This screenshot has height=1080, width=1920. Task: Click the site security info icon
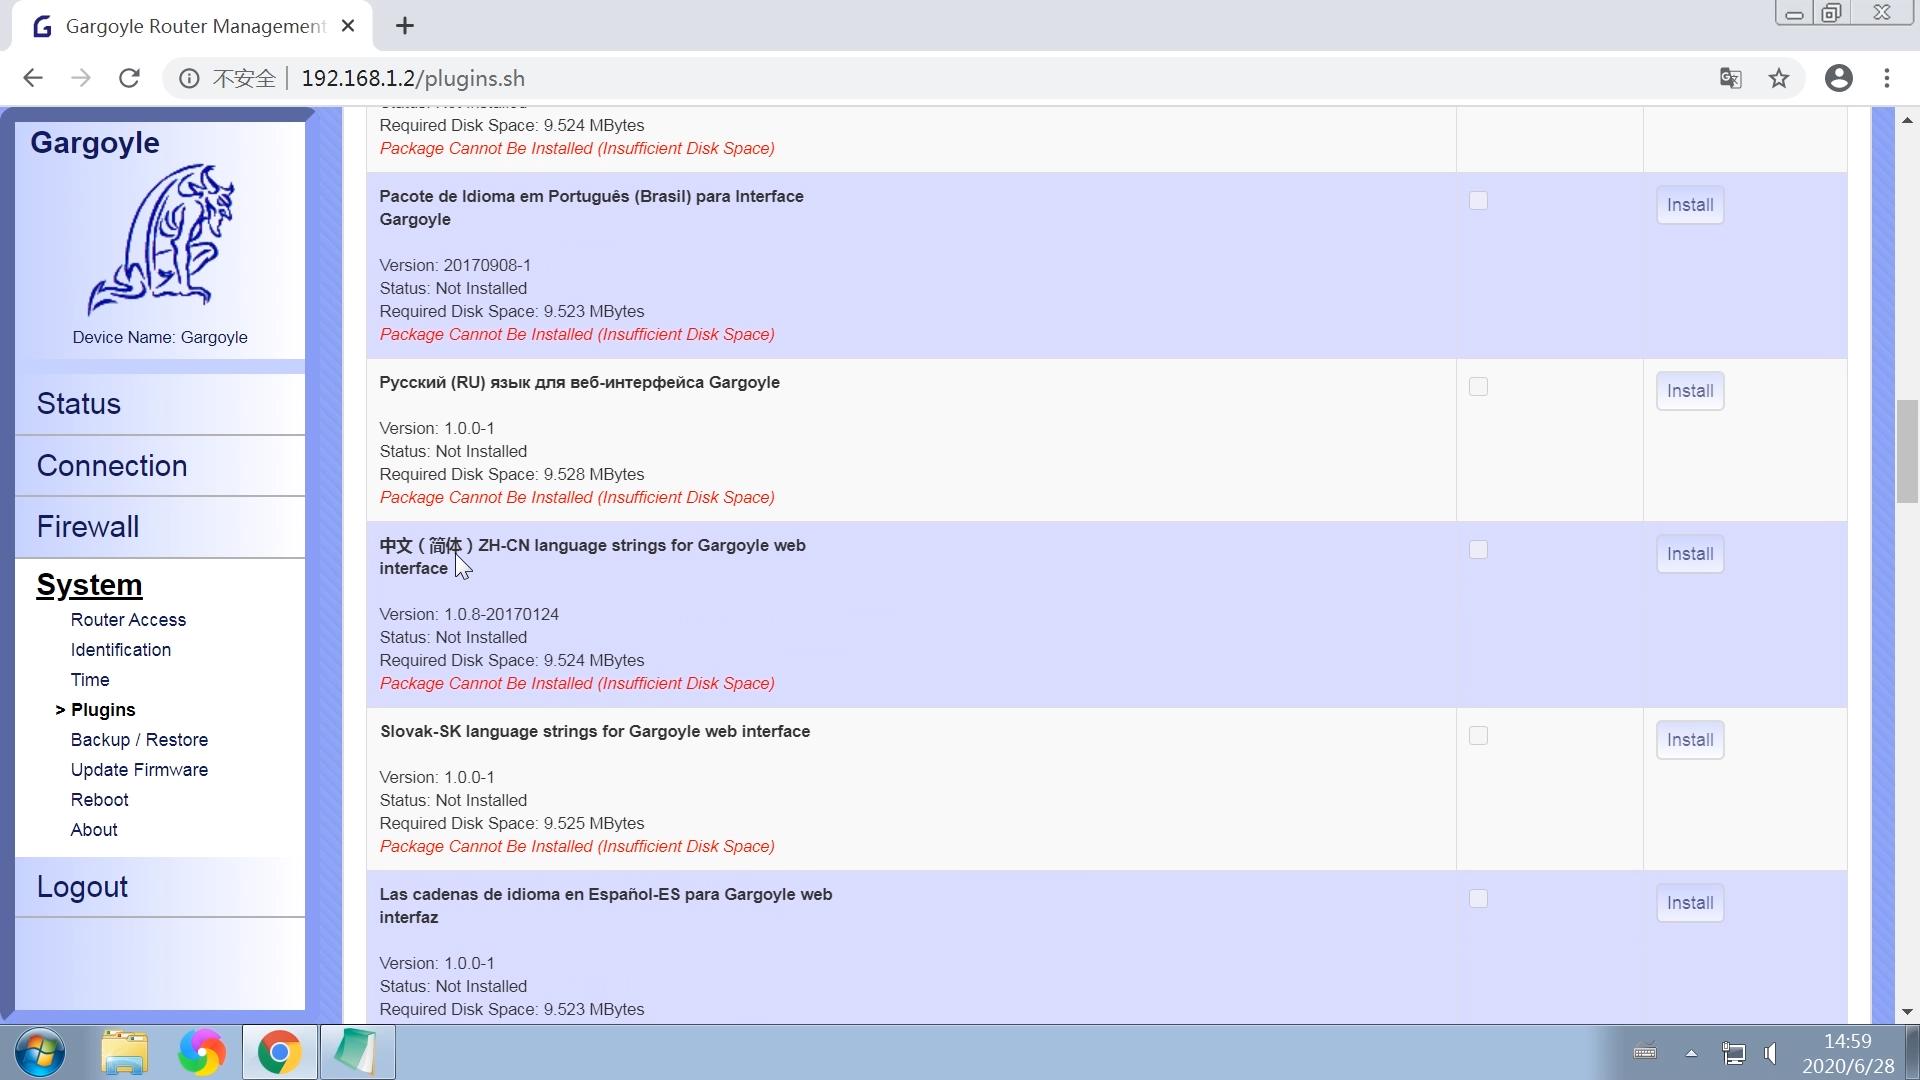click(189, 78)
